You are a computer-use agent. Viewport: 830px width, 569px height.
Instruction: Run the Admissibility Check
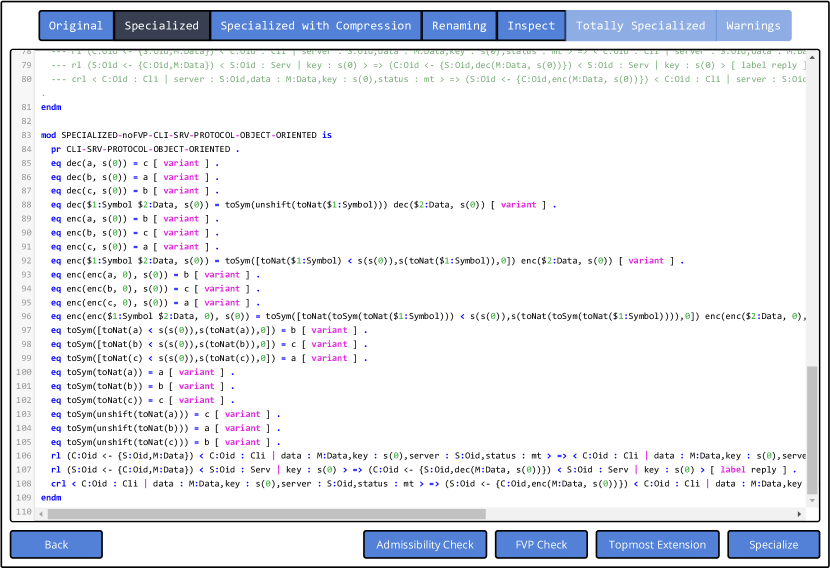[425, 545]
